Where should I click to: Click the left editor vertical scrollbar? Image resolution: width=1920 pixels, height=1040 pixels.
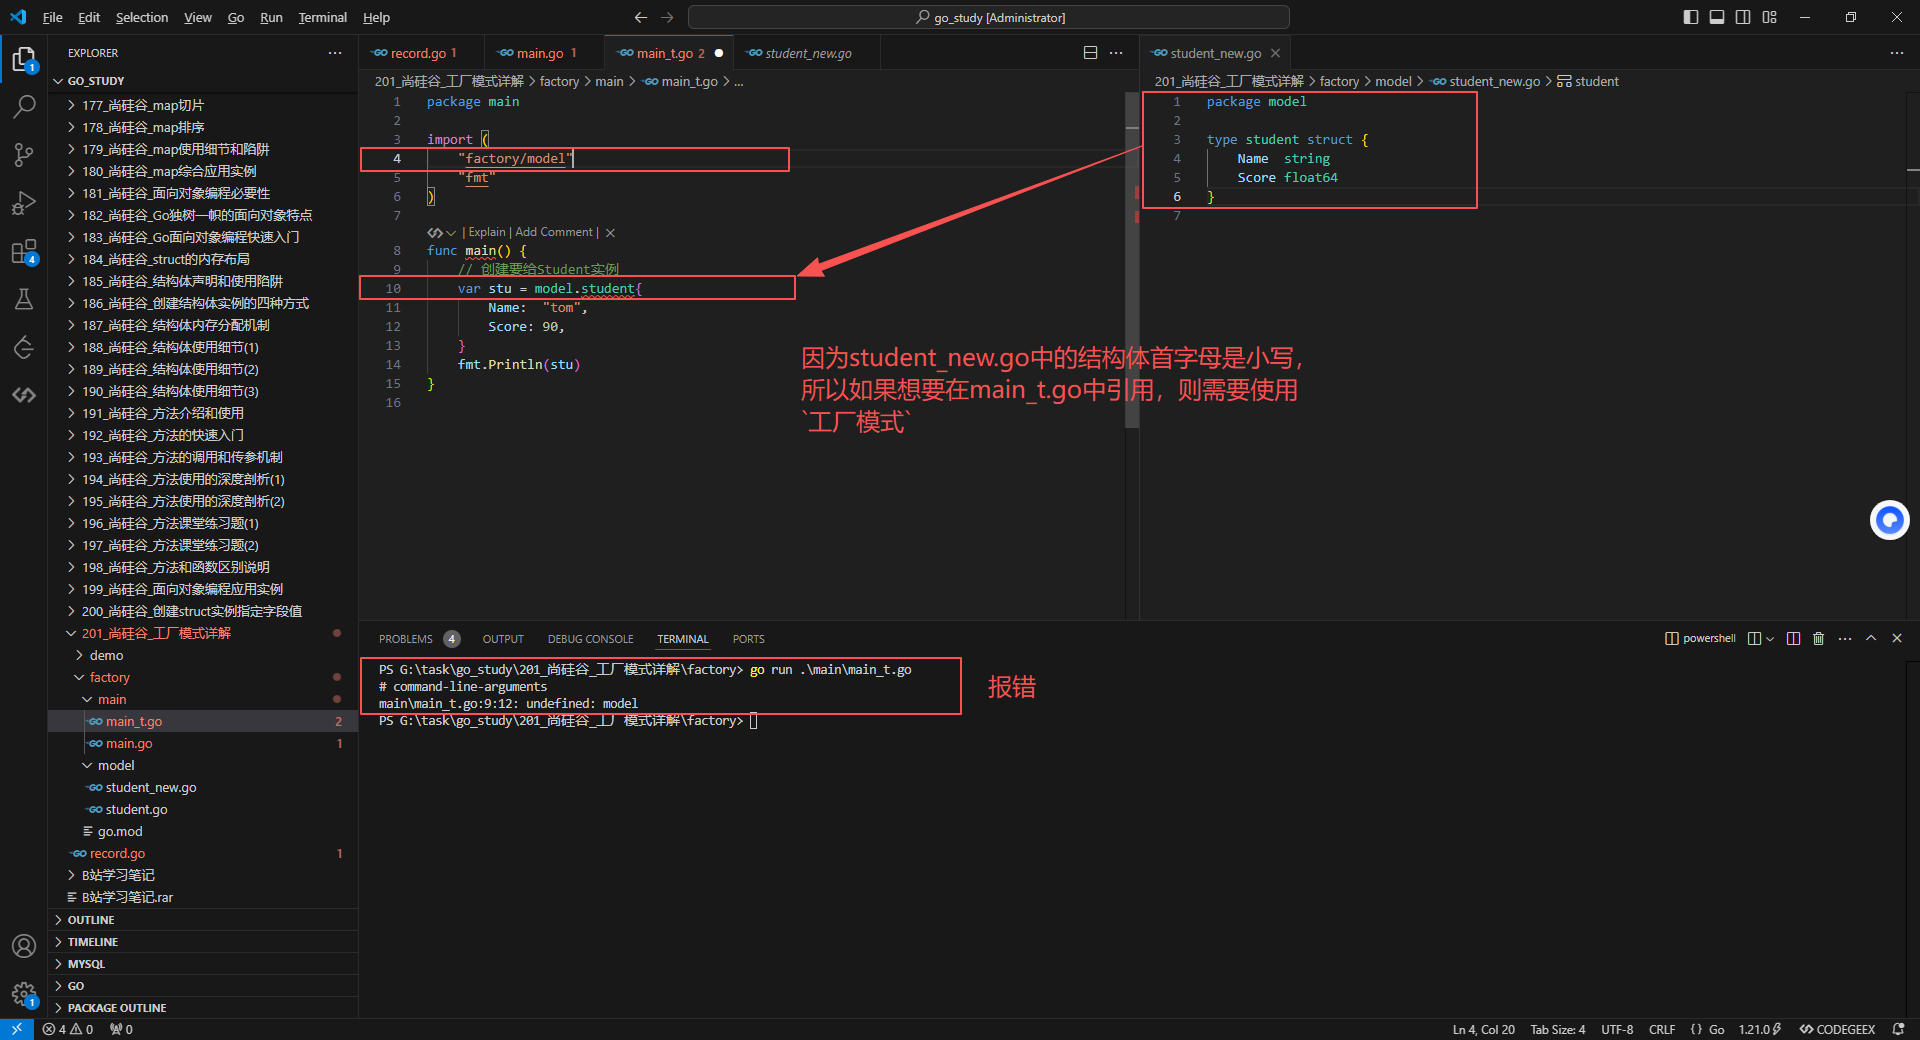click(x=1132, y=260)
